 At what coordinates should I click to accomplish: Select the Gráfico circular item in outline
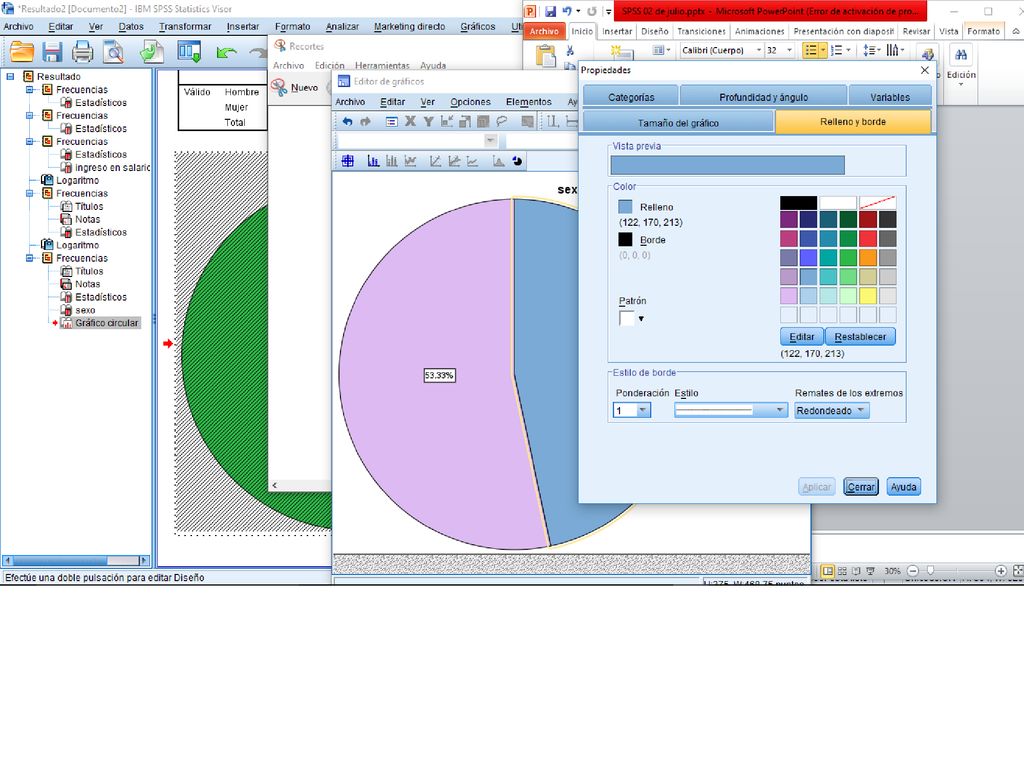pyautogui.click(x=106, y=323)
